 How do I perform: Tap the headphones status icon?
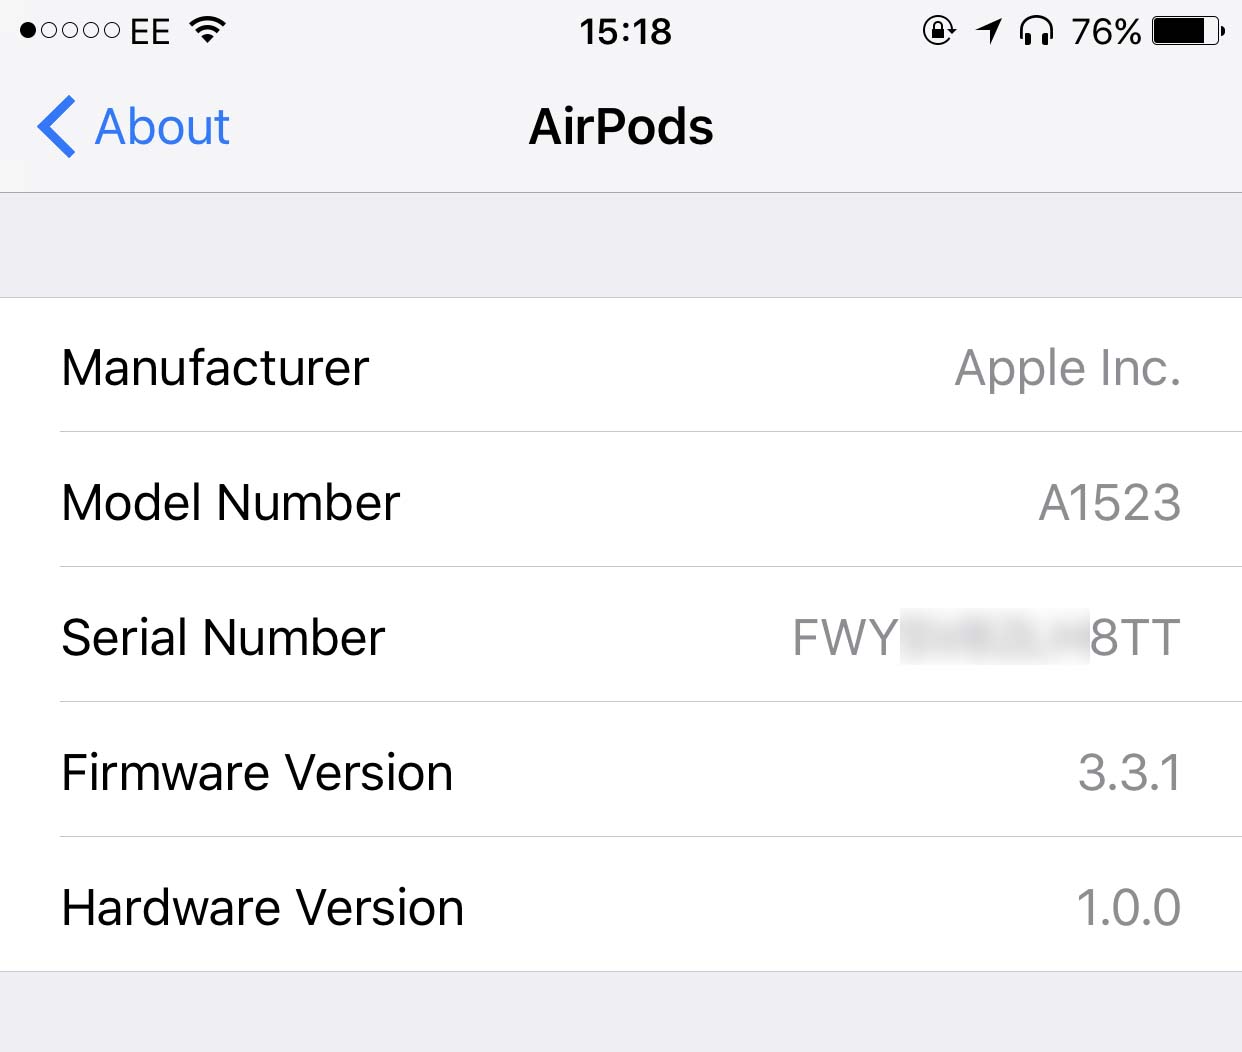pyautogui.click(x=1036, y=31)
